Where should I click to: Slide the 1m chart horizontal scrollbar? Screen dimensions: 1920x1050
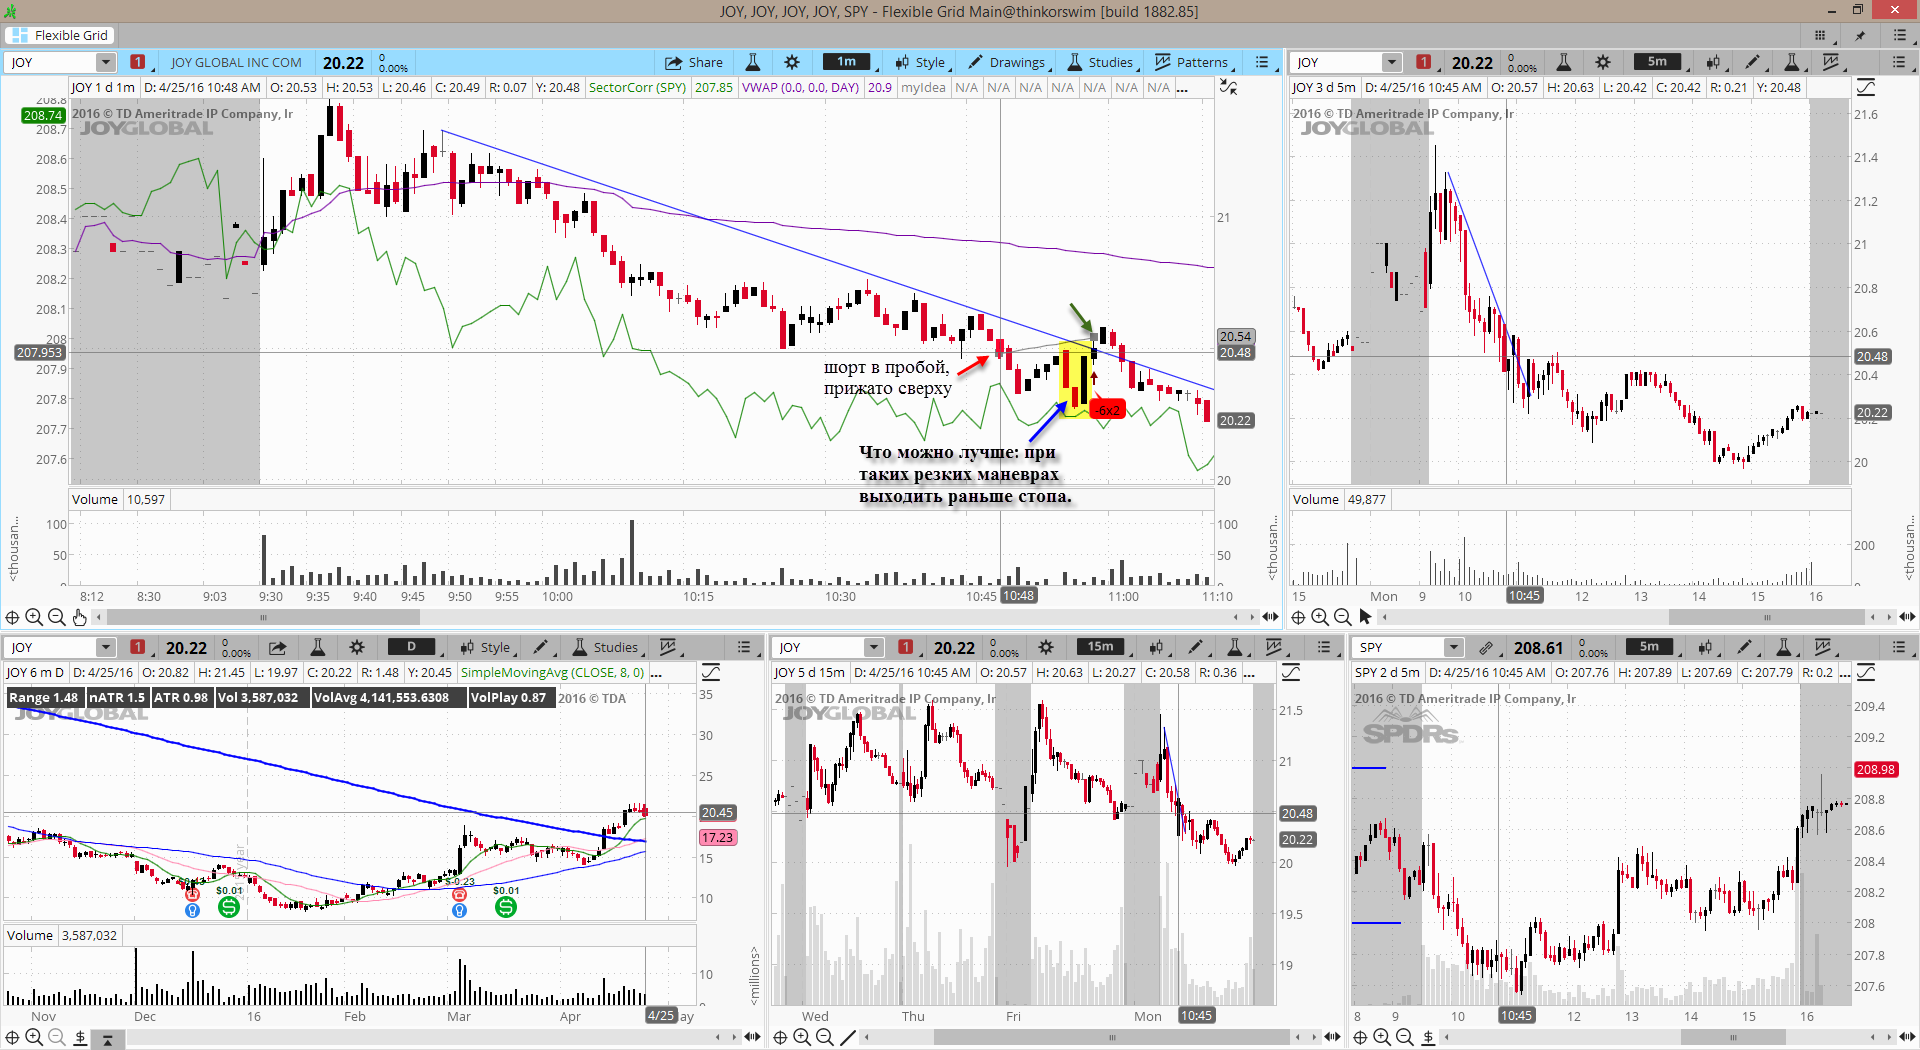coord(262,617)
